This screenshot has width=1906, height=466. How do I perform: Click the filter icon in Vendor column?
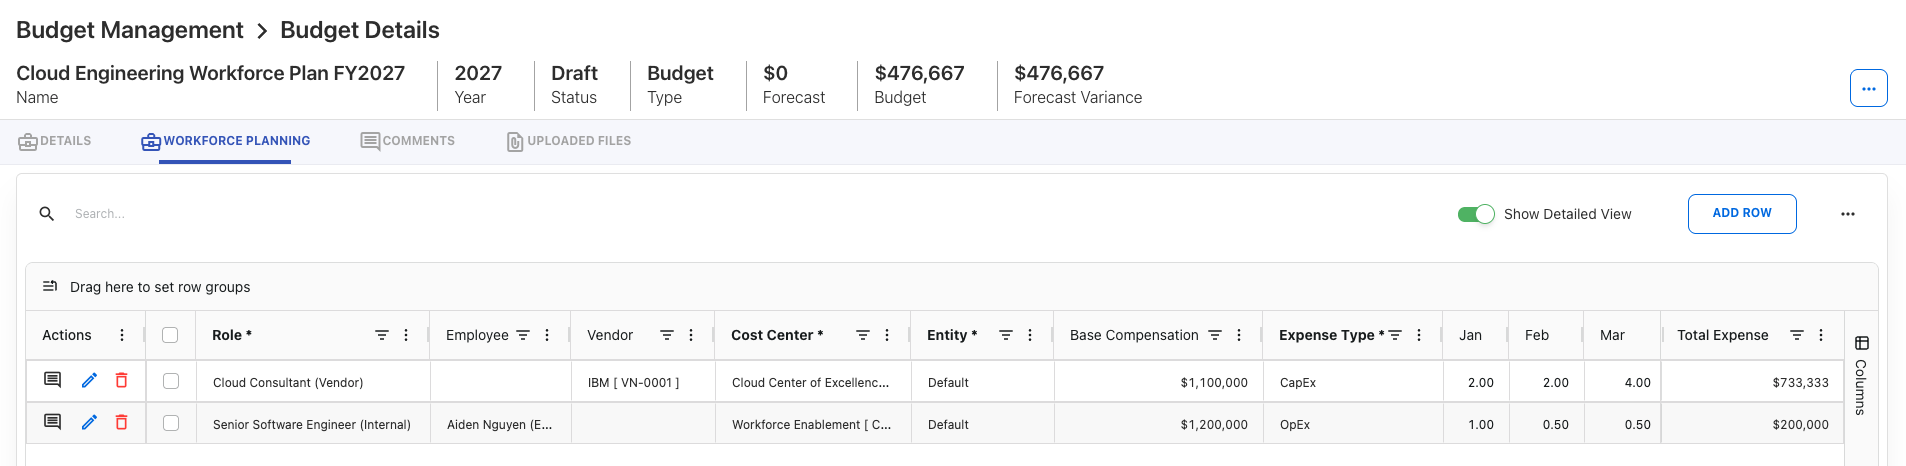[667, 335]
